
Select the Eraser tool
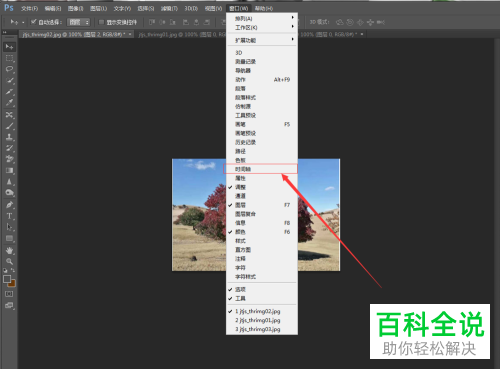pos(9,159)
